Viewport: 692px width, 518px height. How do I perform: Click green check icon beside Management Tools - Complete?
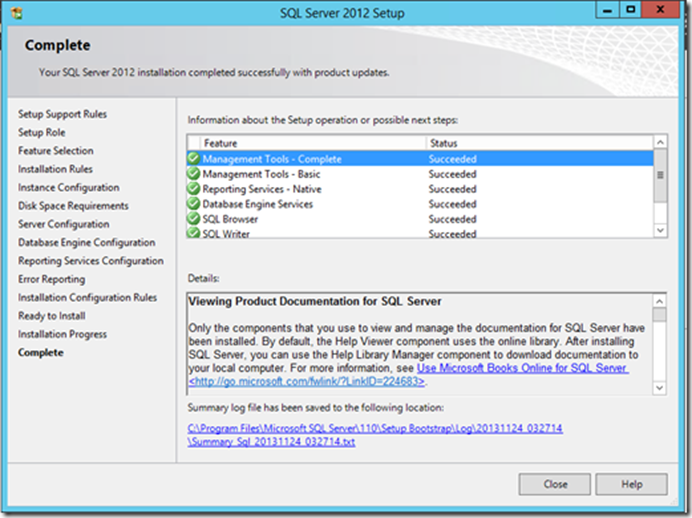(194, 158)
